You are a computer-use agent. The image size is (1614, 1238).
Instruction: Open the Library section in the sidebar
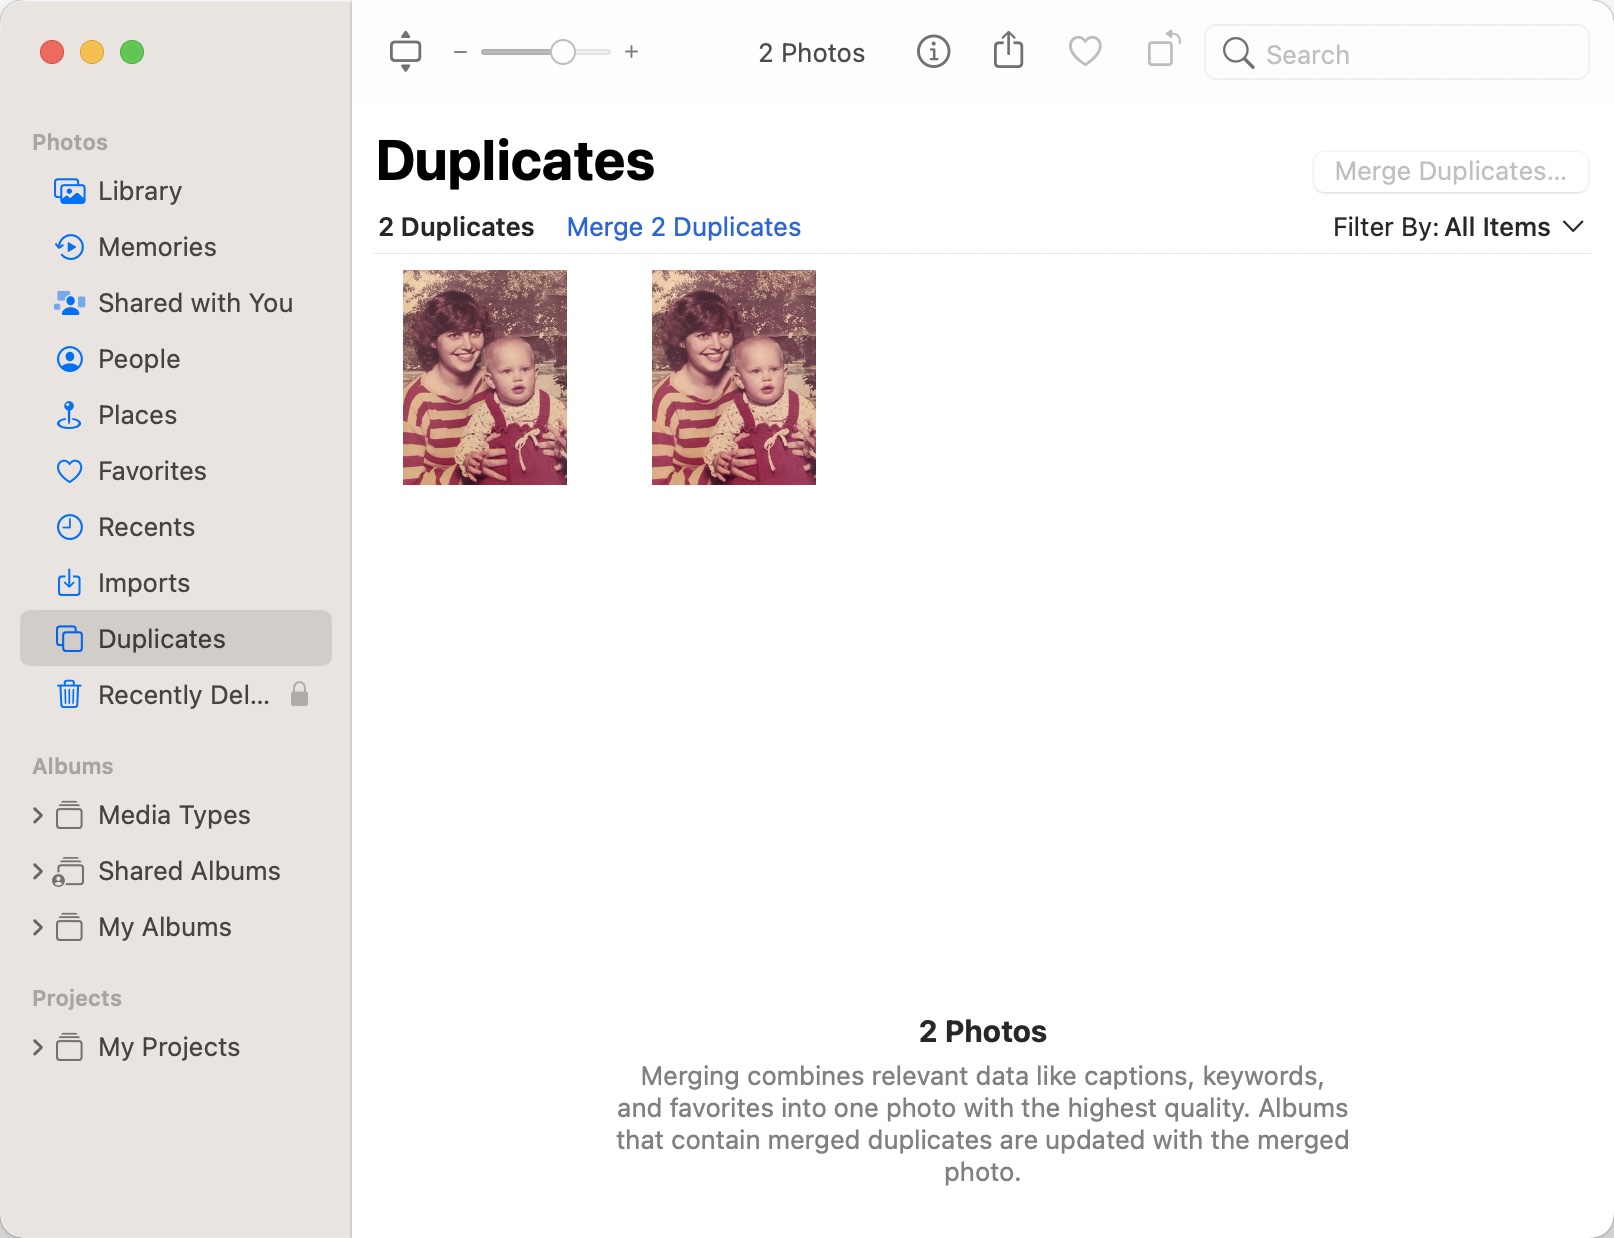pos(139,191)
